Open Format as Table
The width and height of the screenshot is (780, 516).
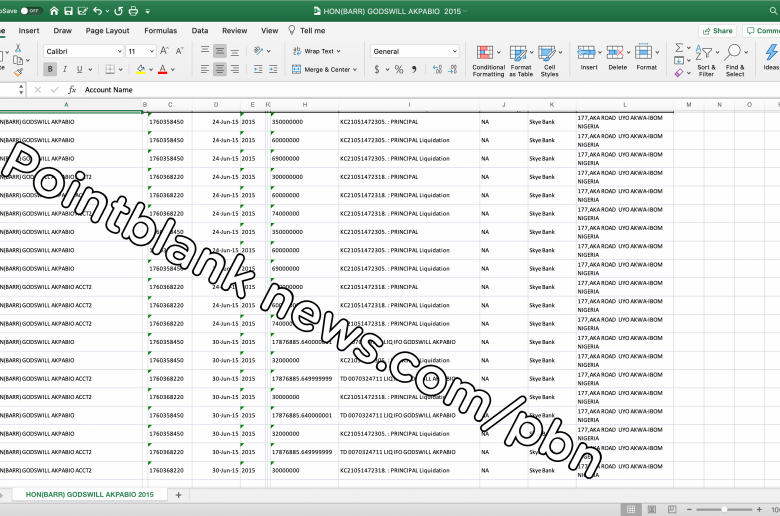click(521, 61)
